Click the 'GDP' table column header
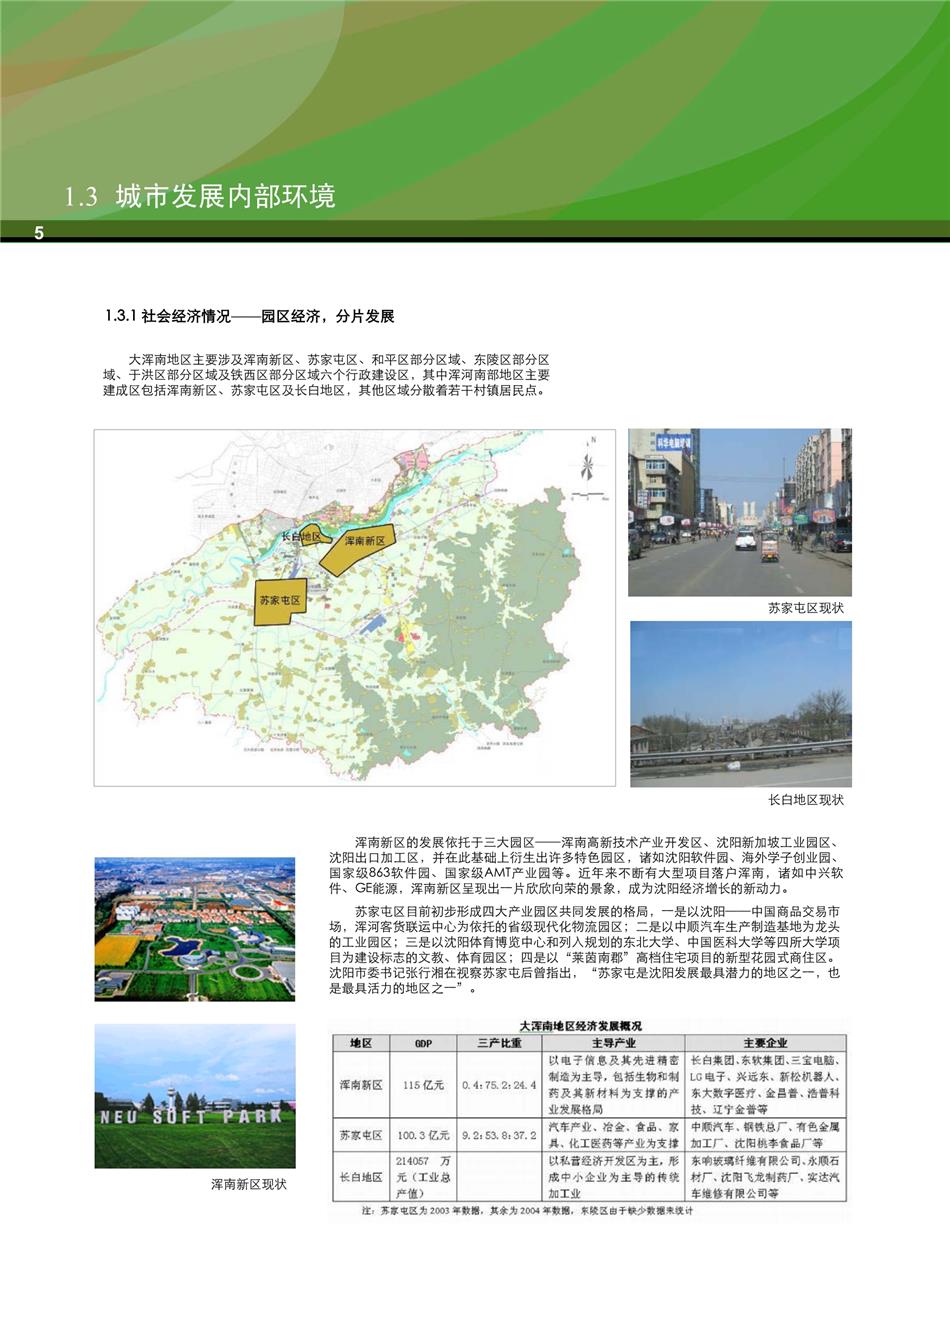This screenshot has height=1344, width=950. [x=423, y=1043]
